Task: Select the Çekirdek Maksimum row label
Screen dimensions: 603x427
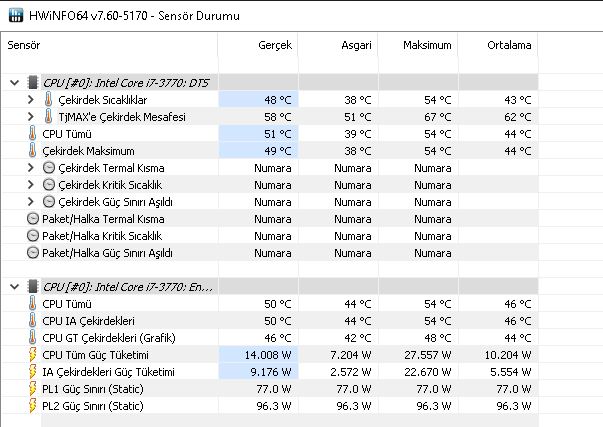Action: point(88,151)
